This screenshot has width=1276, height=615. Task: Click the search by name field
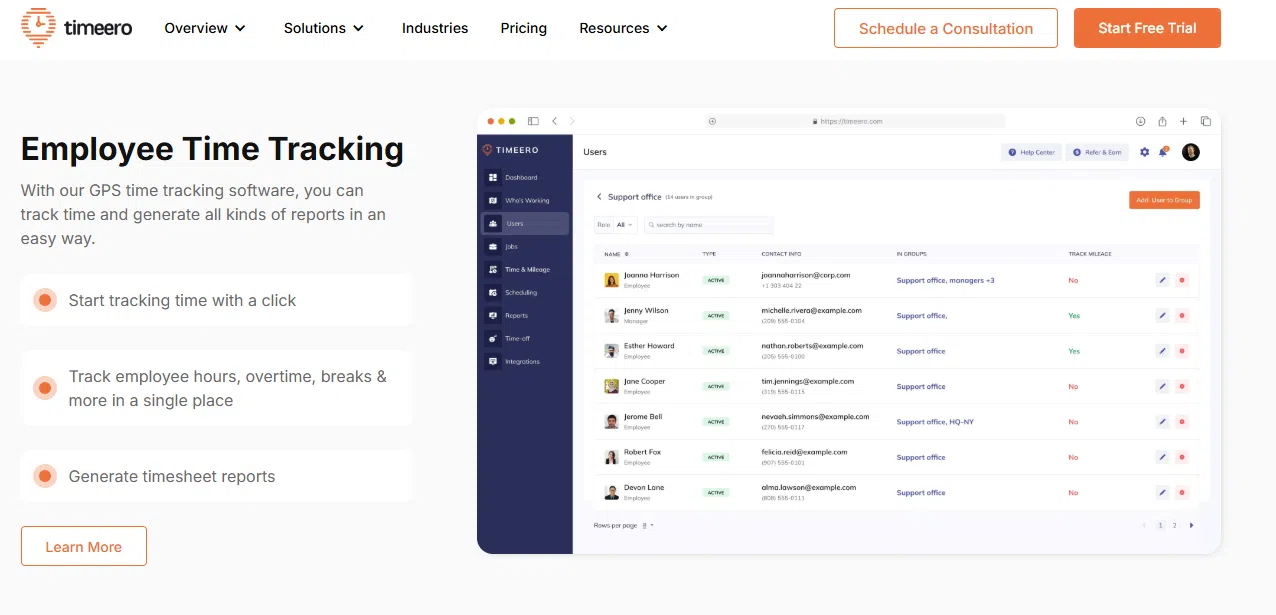point(710,225)
